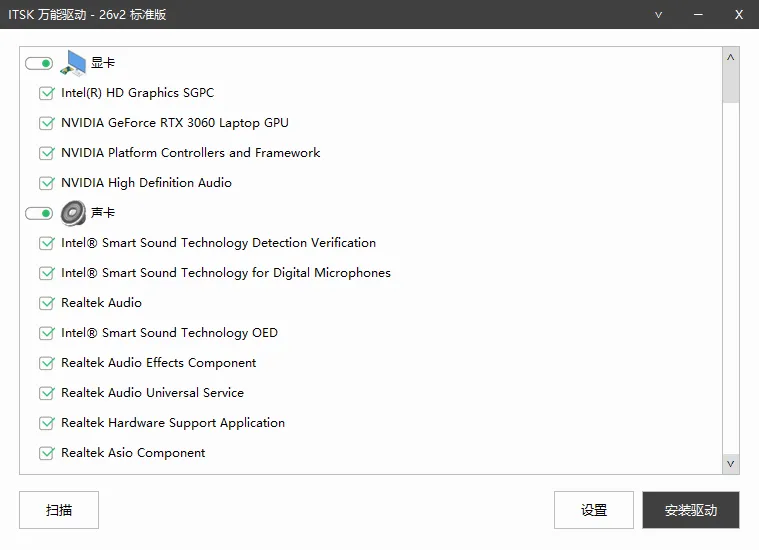Close the ITSK driver window

(x=739, y=15)
